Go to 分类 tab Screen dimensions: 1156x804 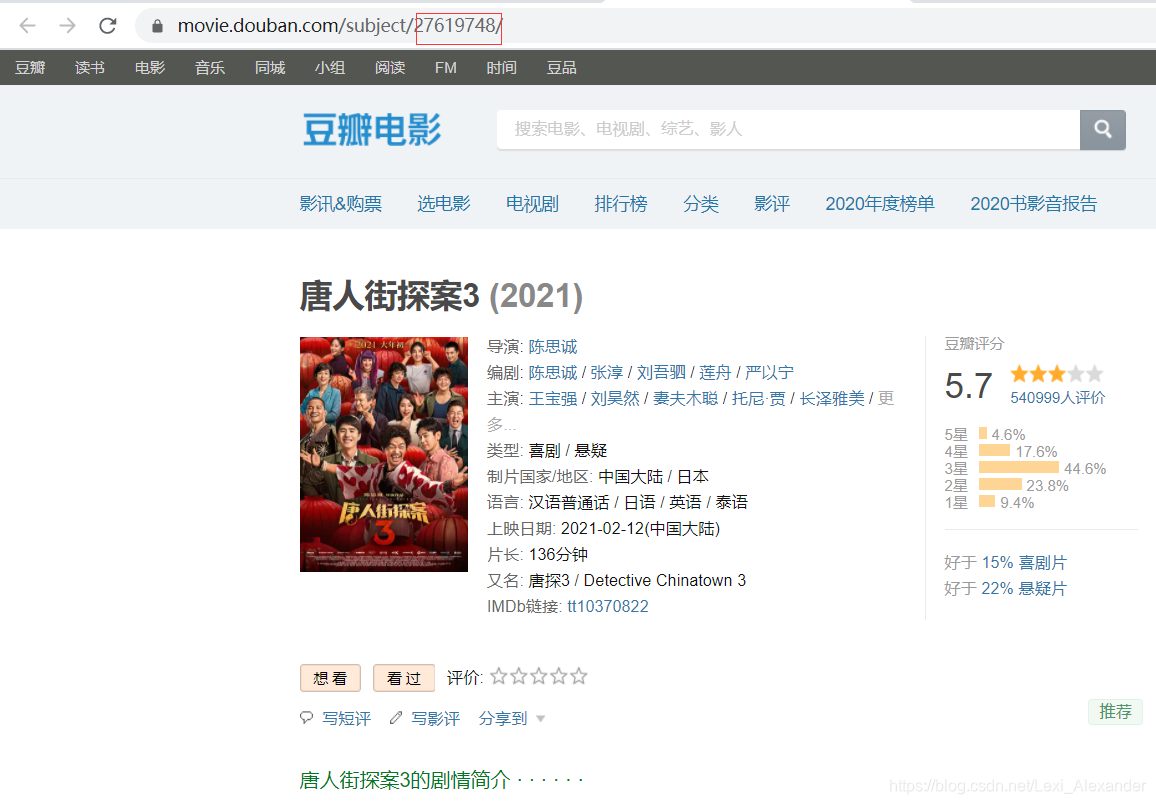(701, 203)
